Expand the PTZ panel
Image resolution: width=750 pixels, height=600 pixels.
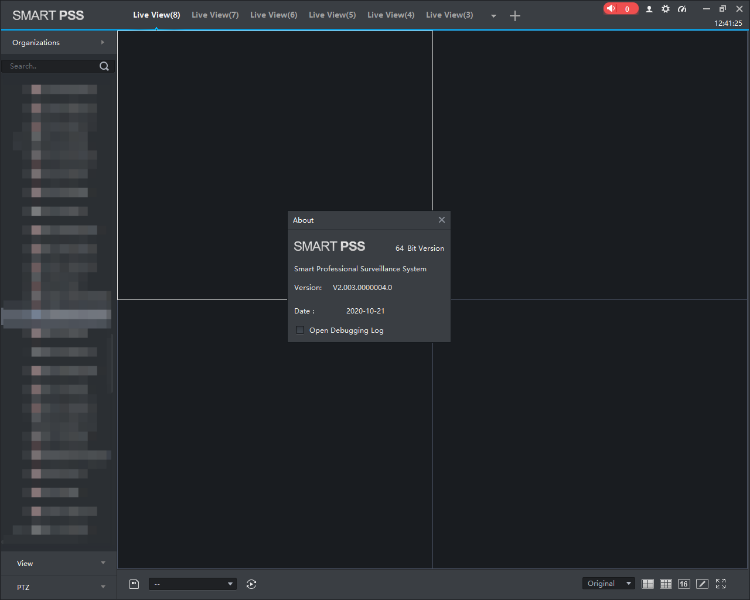click(x=58, y=587)
